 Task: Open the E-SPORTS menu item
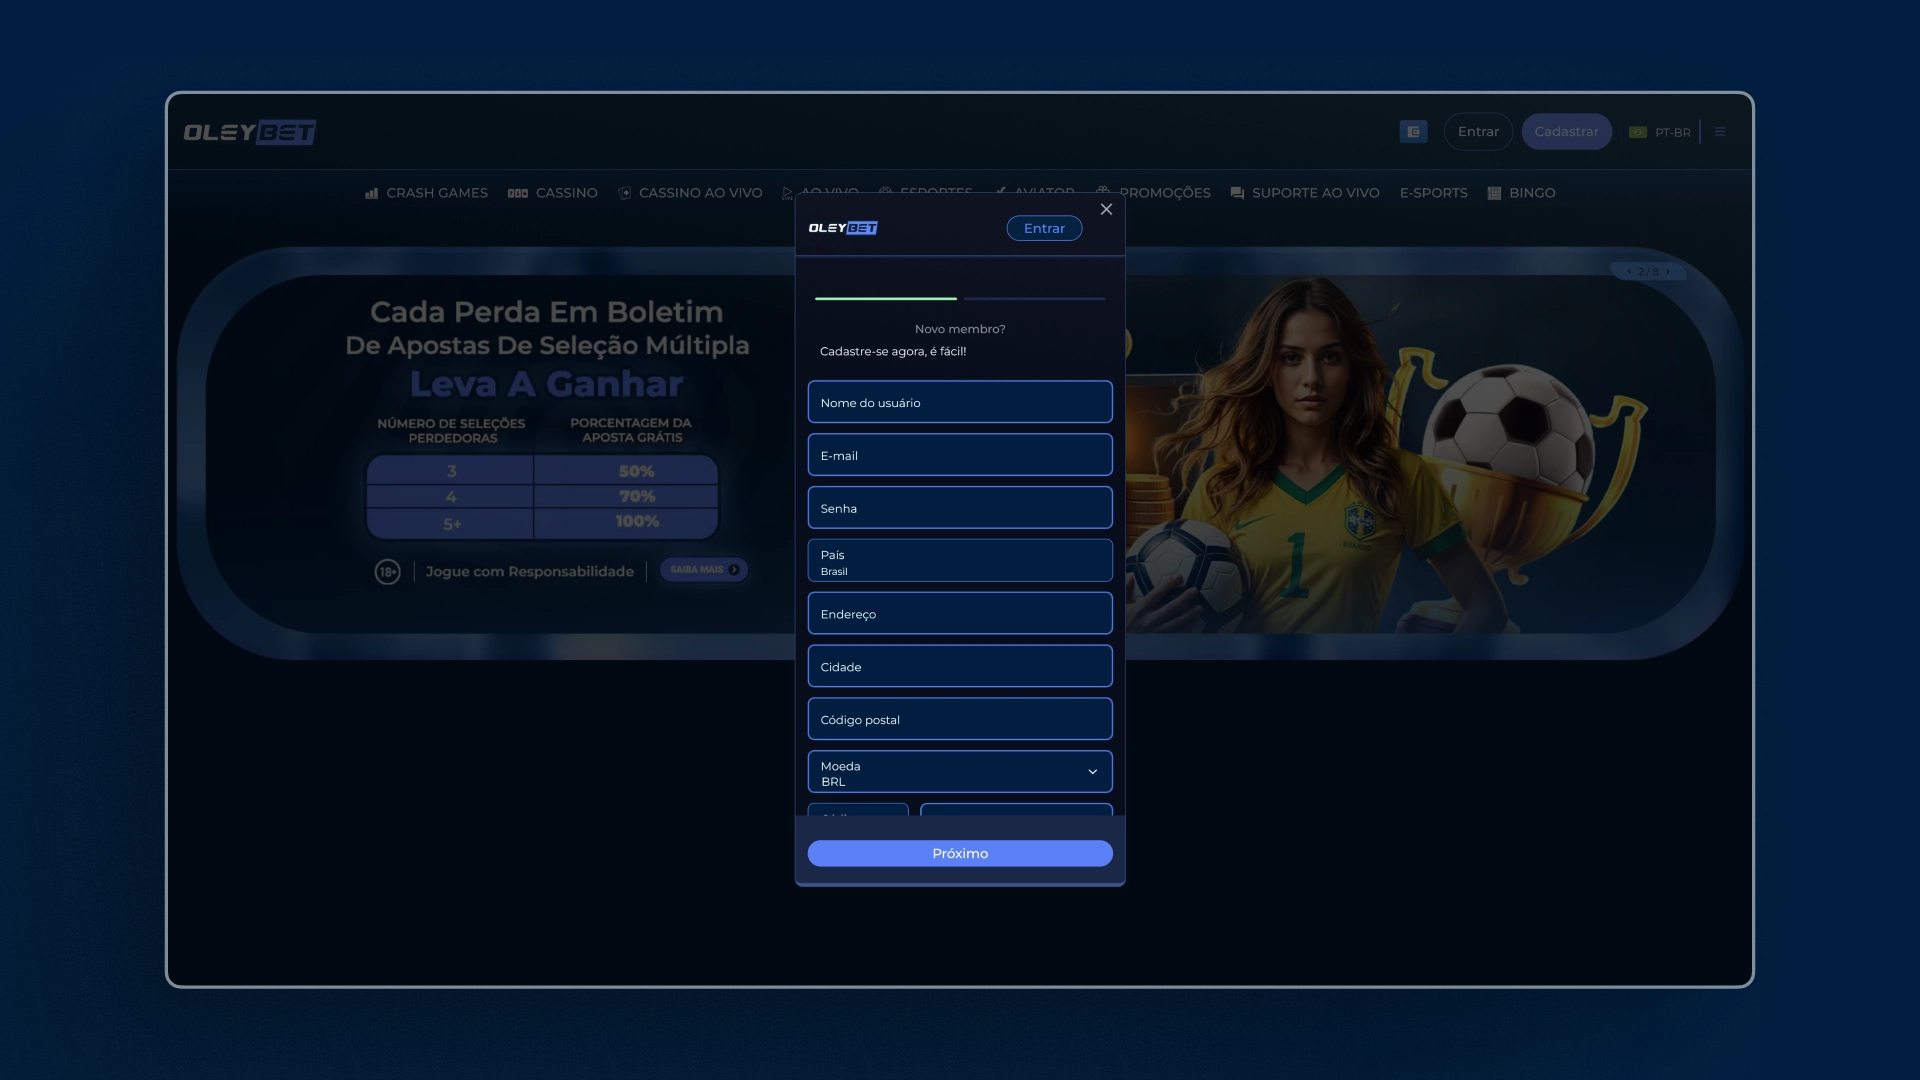coord(1433,193)
